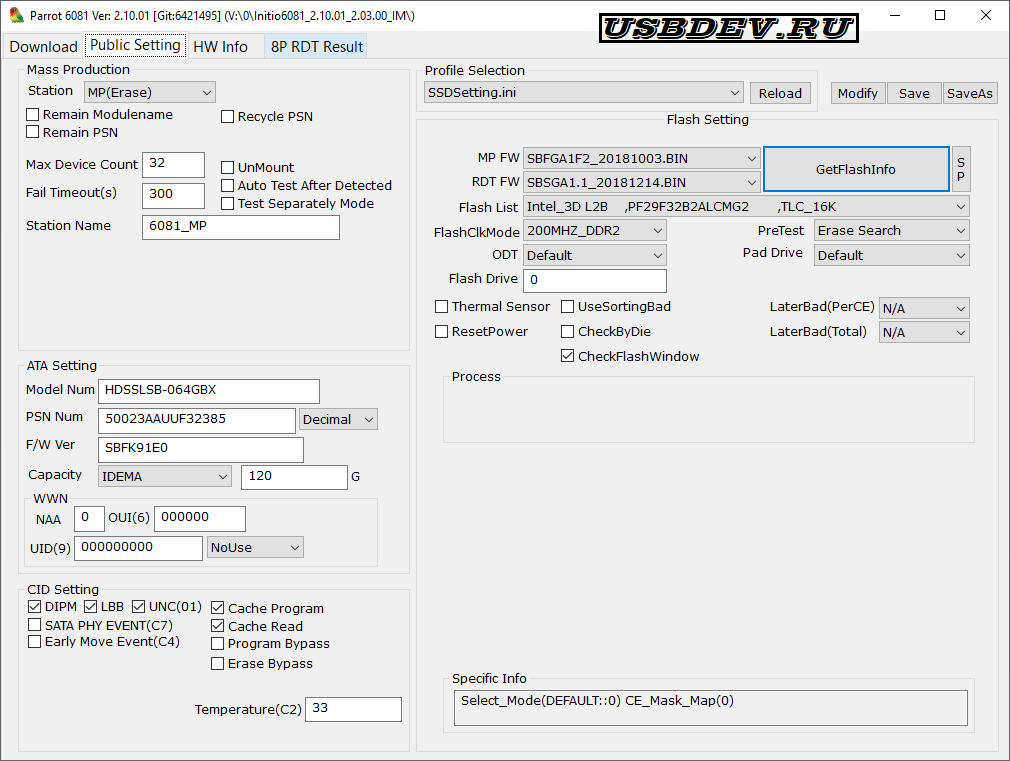Uncheck the Cache Read checkbox
This screenshot has width=1010, height=761.
[218, 626]
